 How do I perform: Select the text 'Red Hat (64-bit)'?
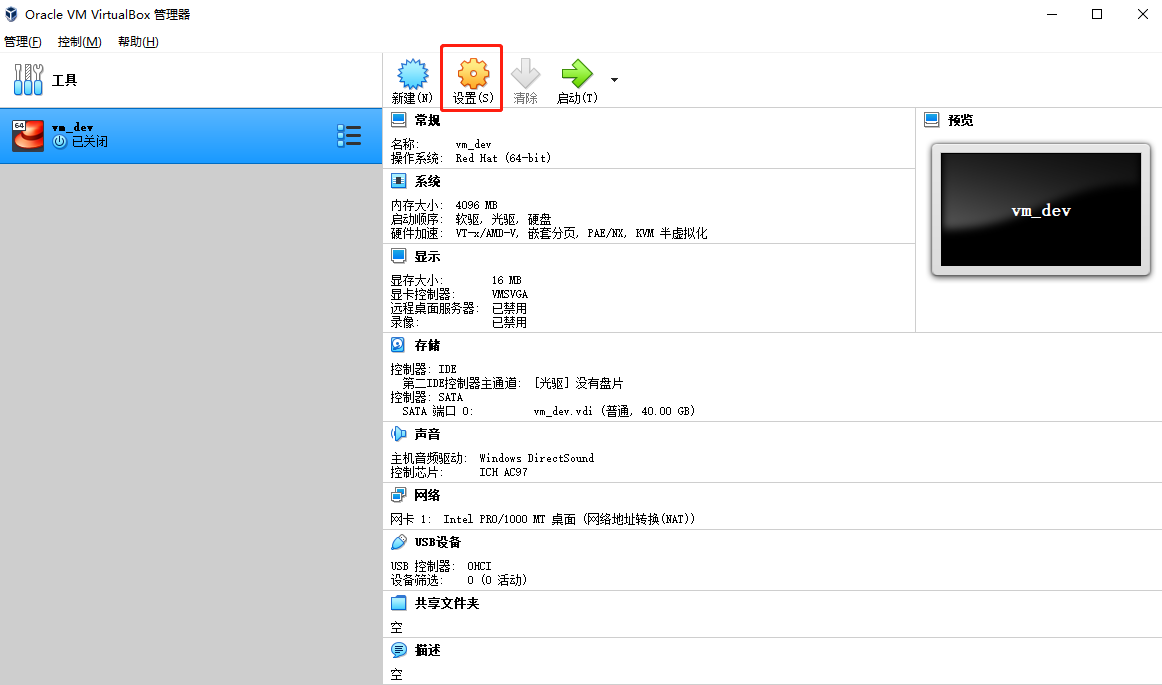pyautogui.click(x=503, y=158)
